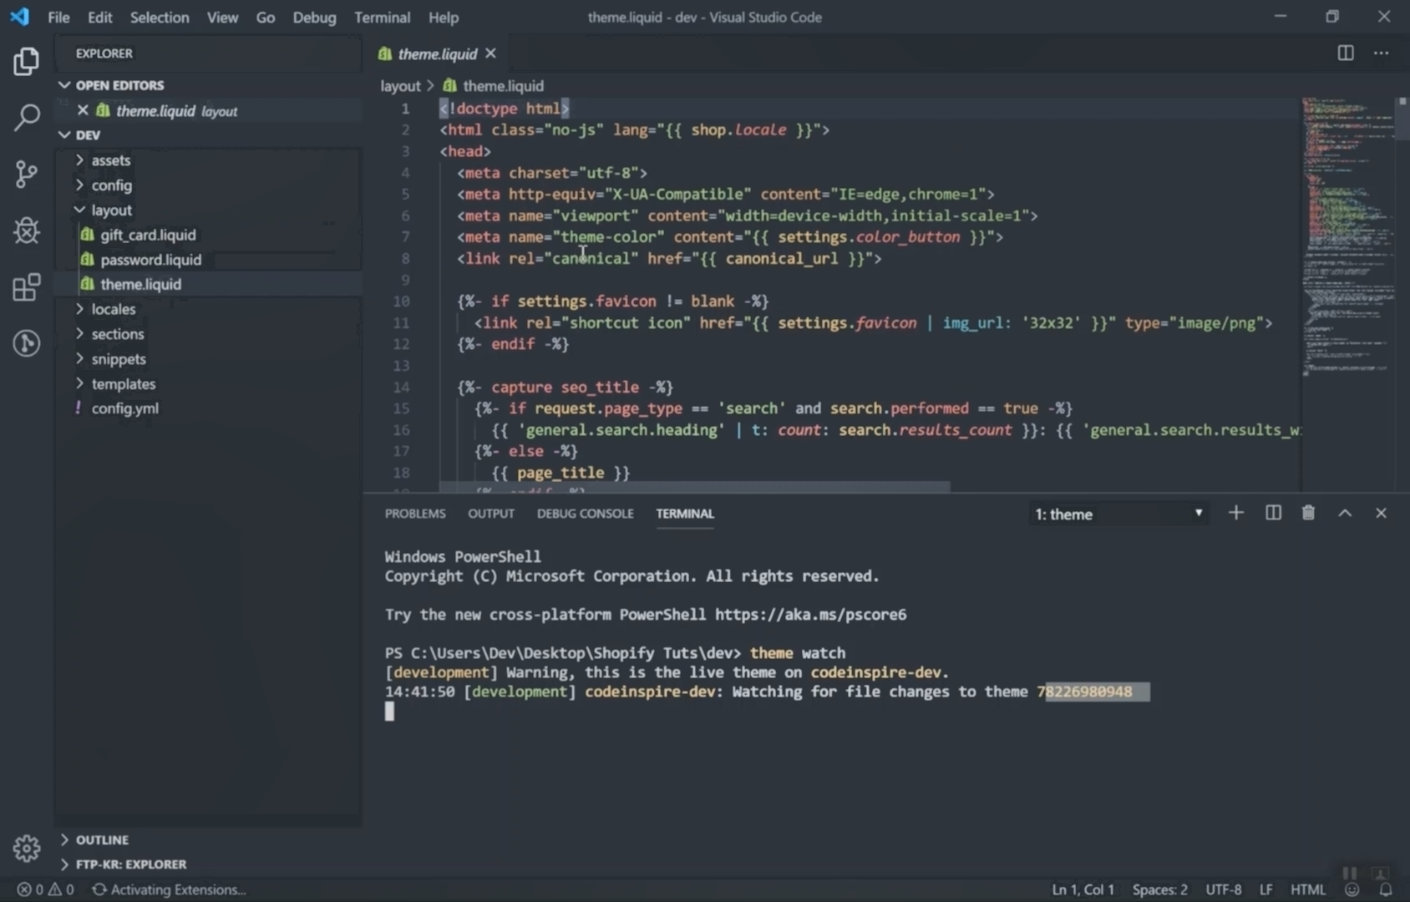Open the File menu
Screen dimensions: 1410x902
click(x=59, y=17)
